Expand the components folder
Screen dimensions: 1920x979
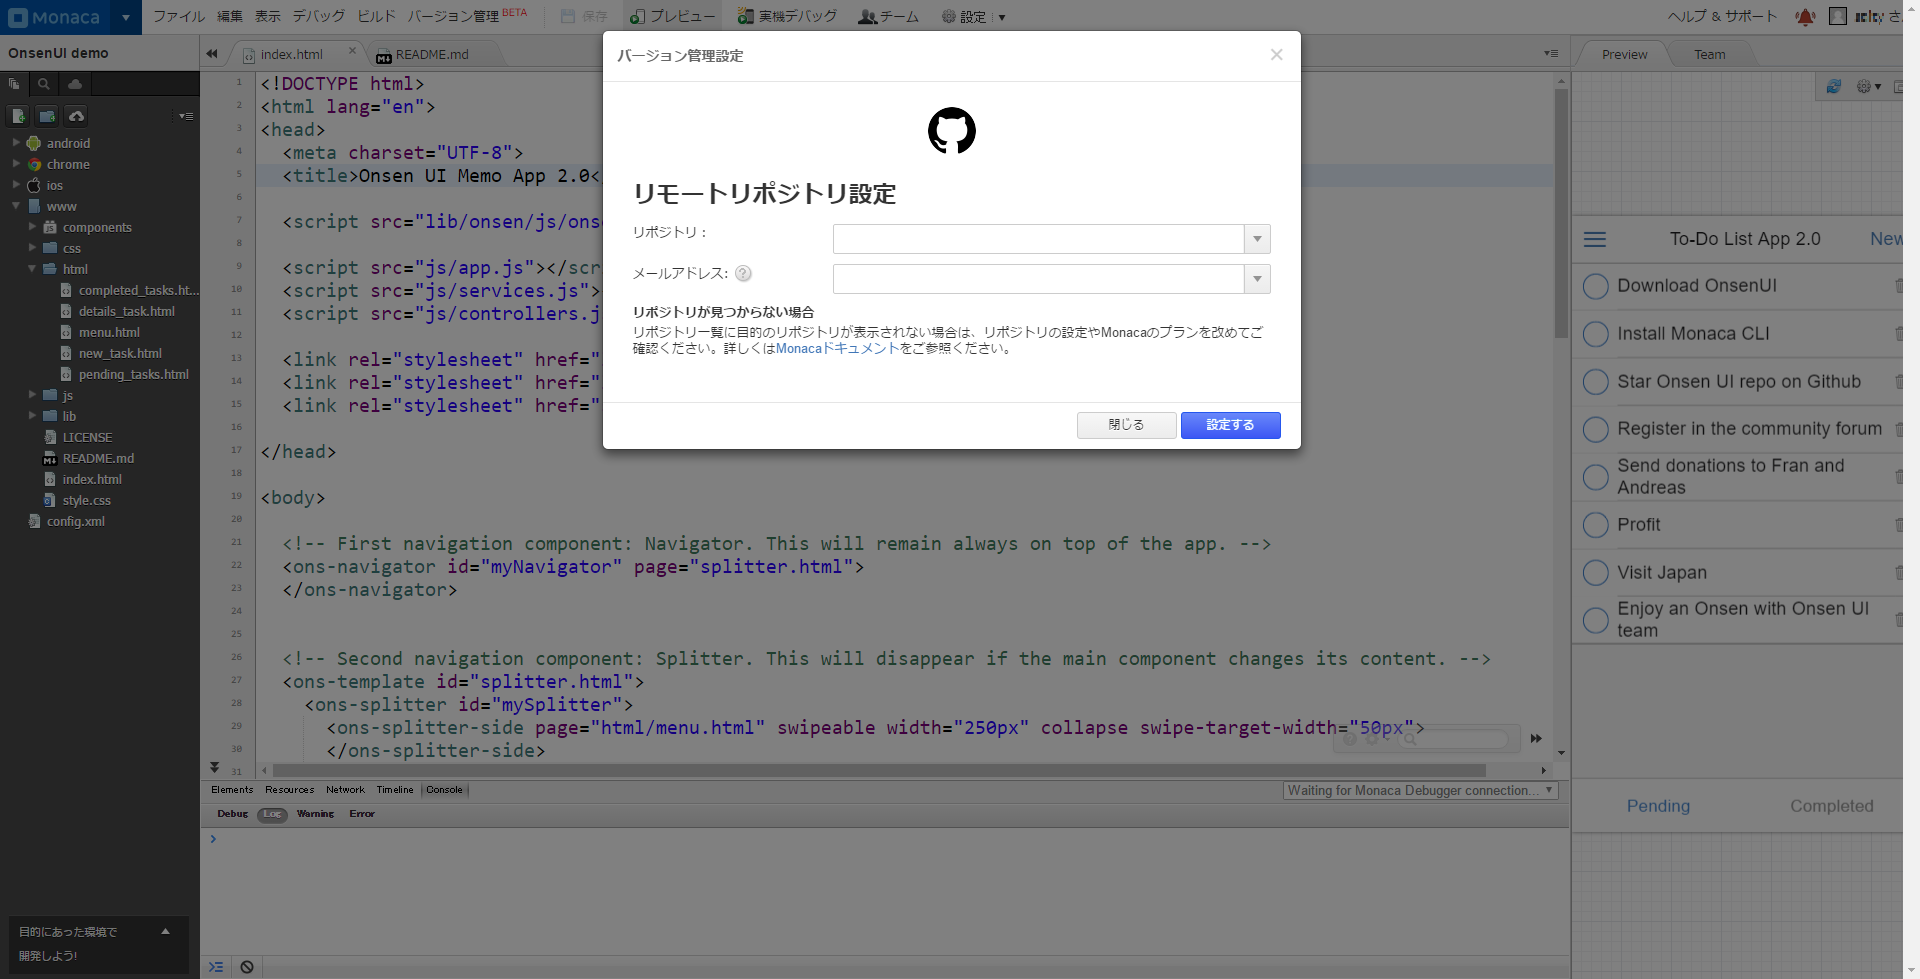(x=32, y=227)
